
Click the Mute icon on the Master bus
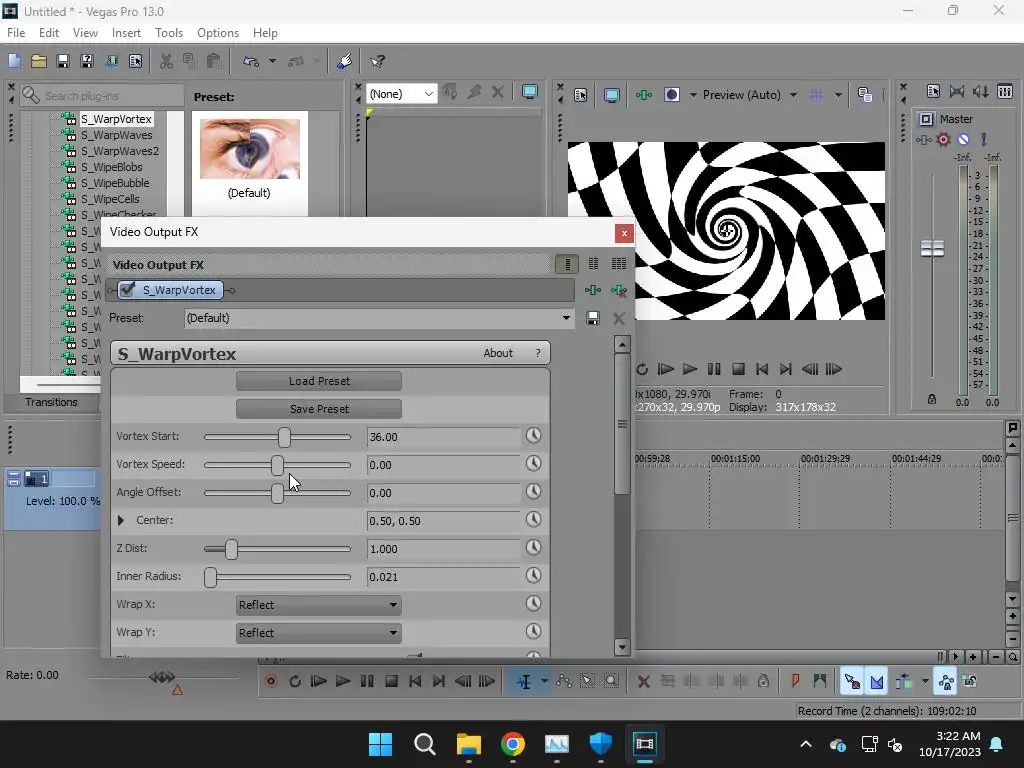[x=963, y=140]
